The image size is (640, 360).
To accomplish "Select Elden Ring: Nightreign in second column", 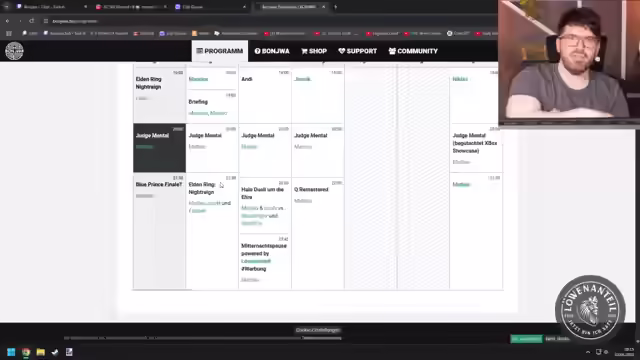I will coord(212,231).
